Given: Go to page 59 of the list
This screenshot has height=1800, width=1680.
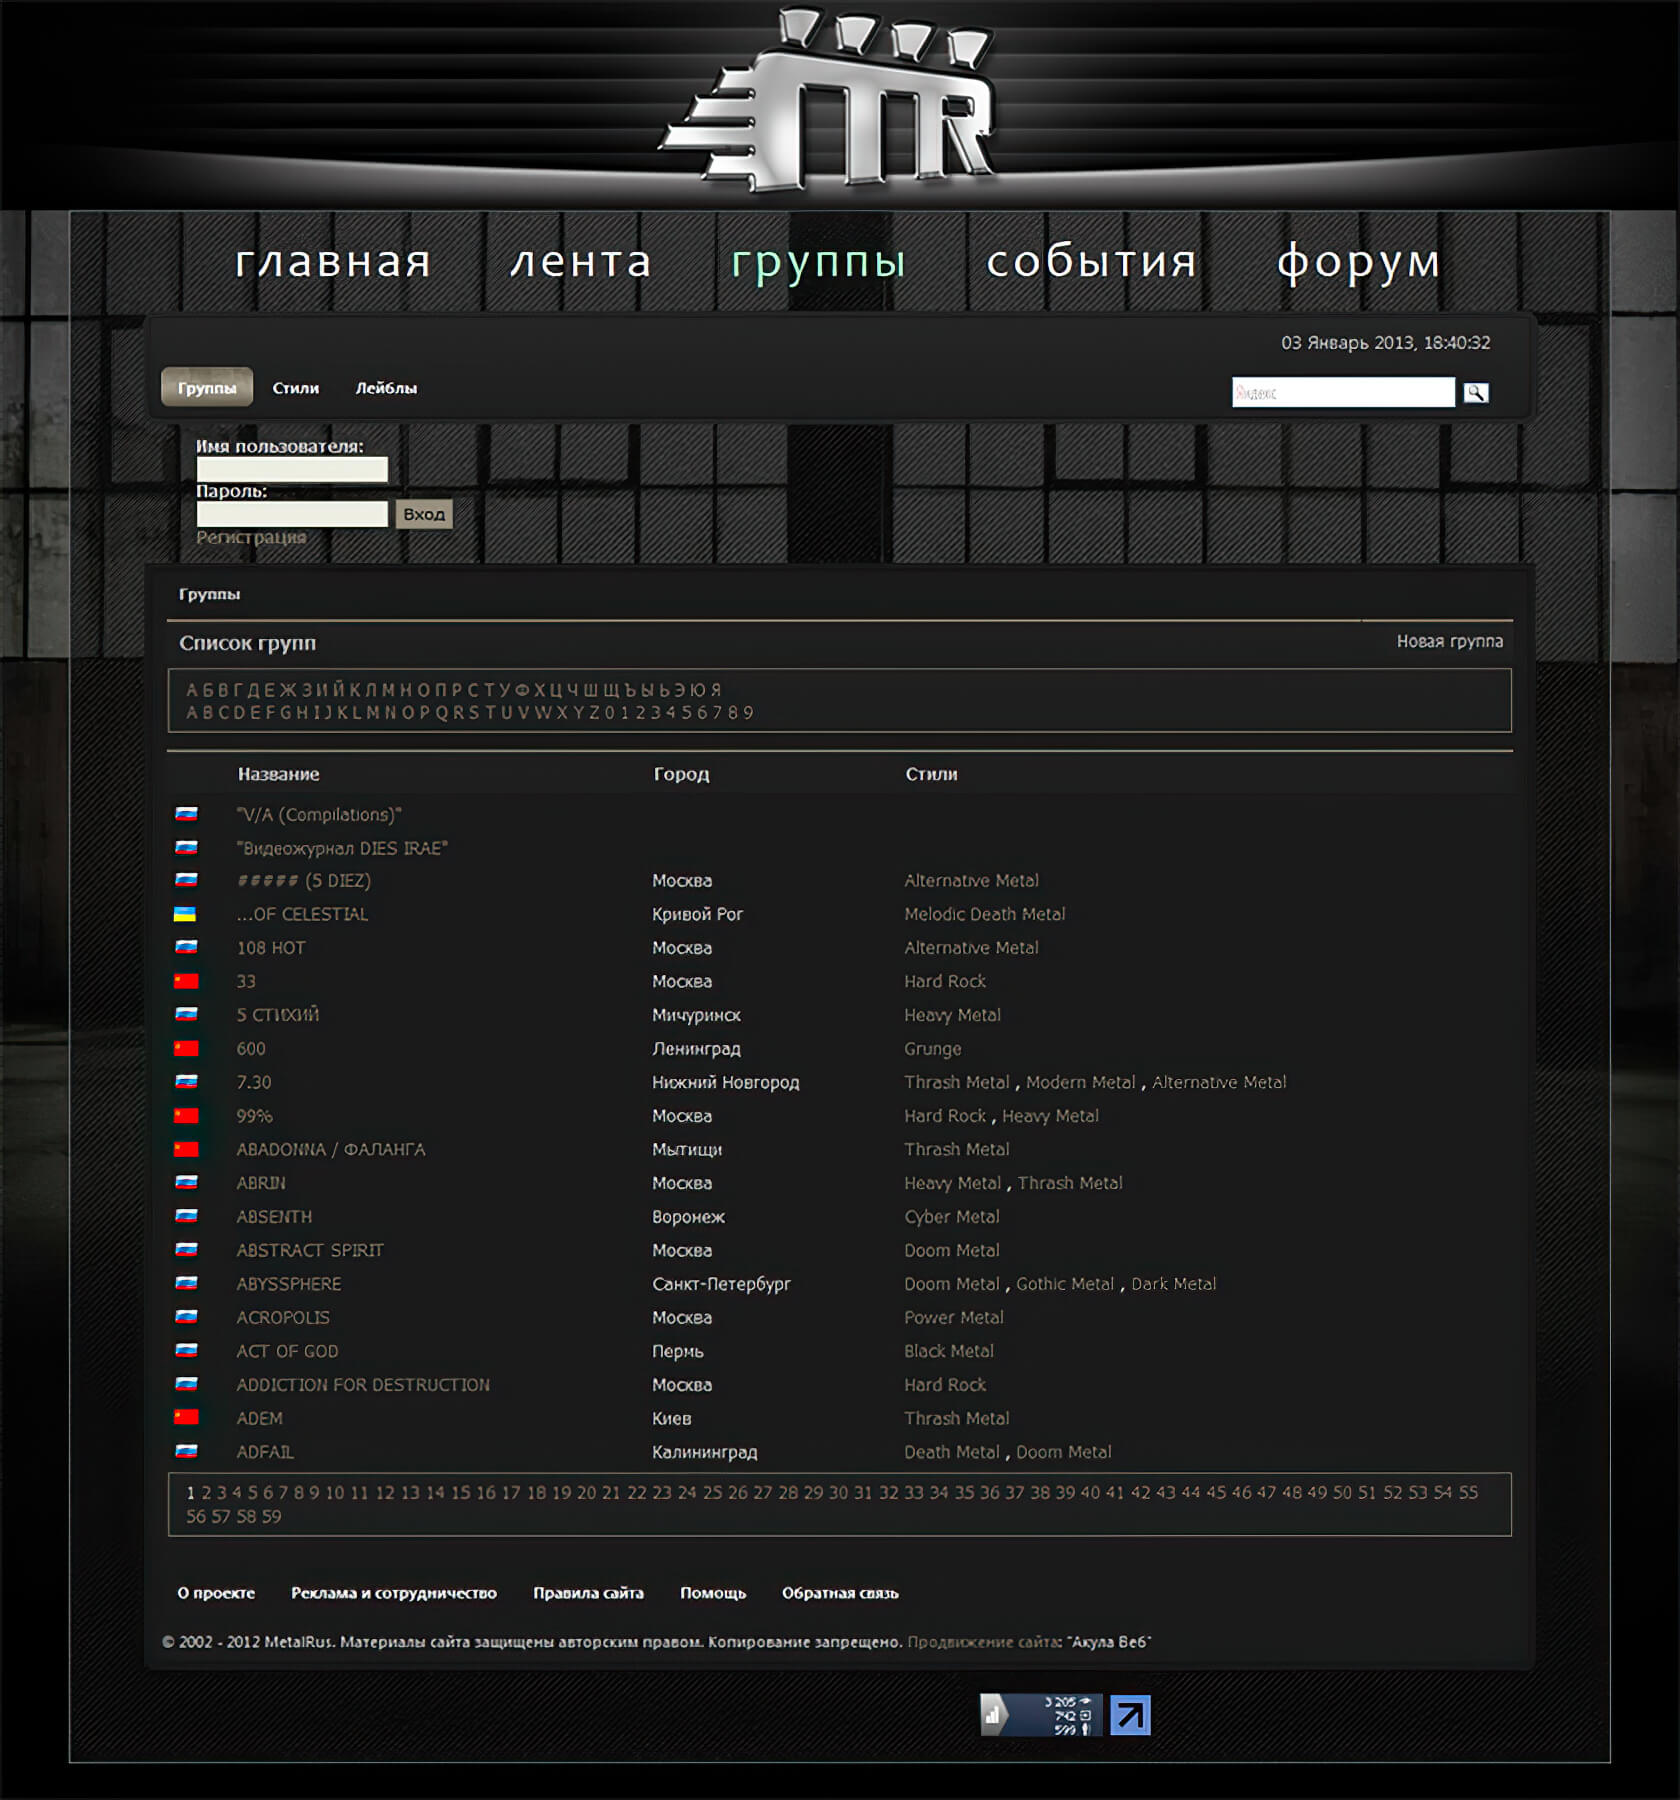Looking at the screenshot, I should [x=271, y=1516].
